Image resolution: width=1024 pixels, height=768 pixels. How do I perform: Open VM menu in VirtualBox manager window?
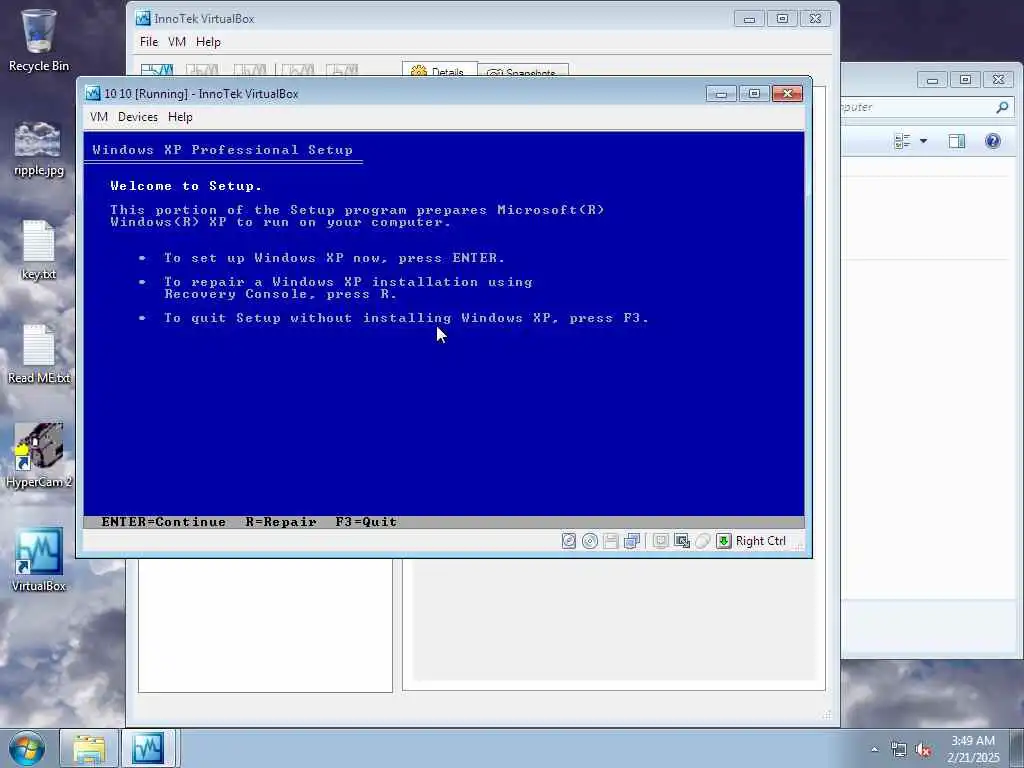pos(177,42)
